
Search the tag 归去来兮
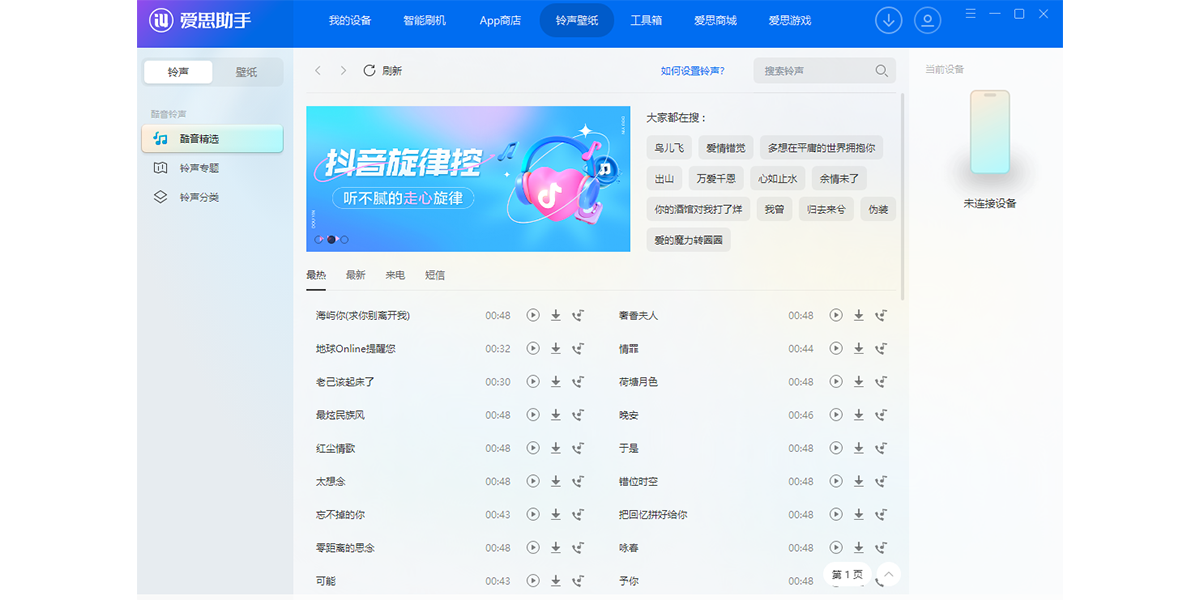[826, 210]
